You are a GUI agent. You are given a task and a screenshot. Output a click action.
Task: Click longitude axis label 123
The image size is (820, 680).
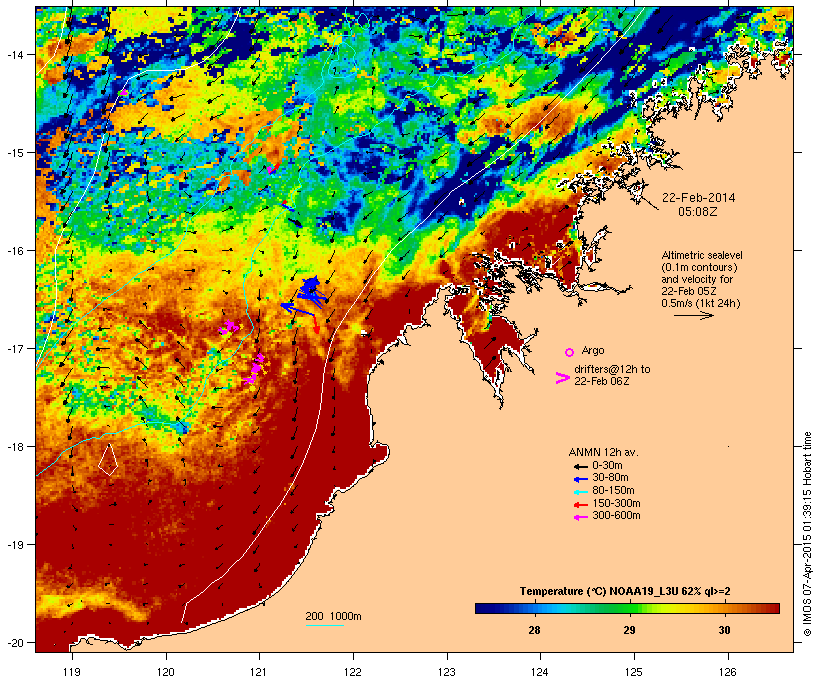click(447, 672)
